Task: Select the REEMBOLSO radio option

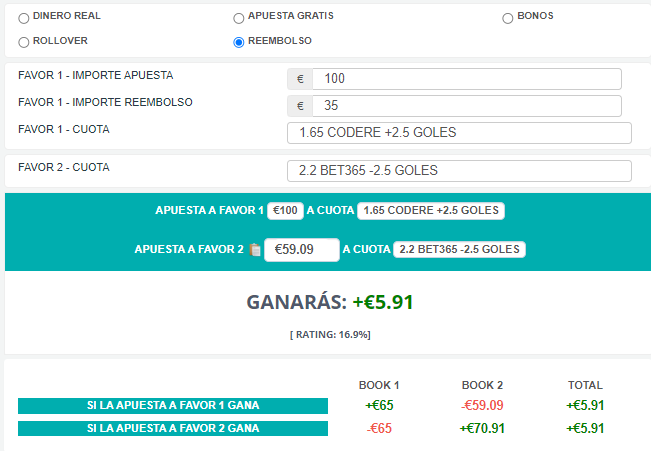Action: coord(238,42)
